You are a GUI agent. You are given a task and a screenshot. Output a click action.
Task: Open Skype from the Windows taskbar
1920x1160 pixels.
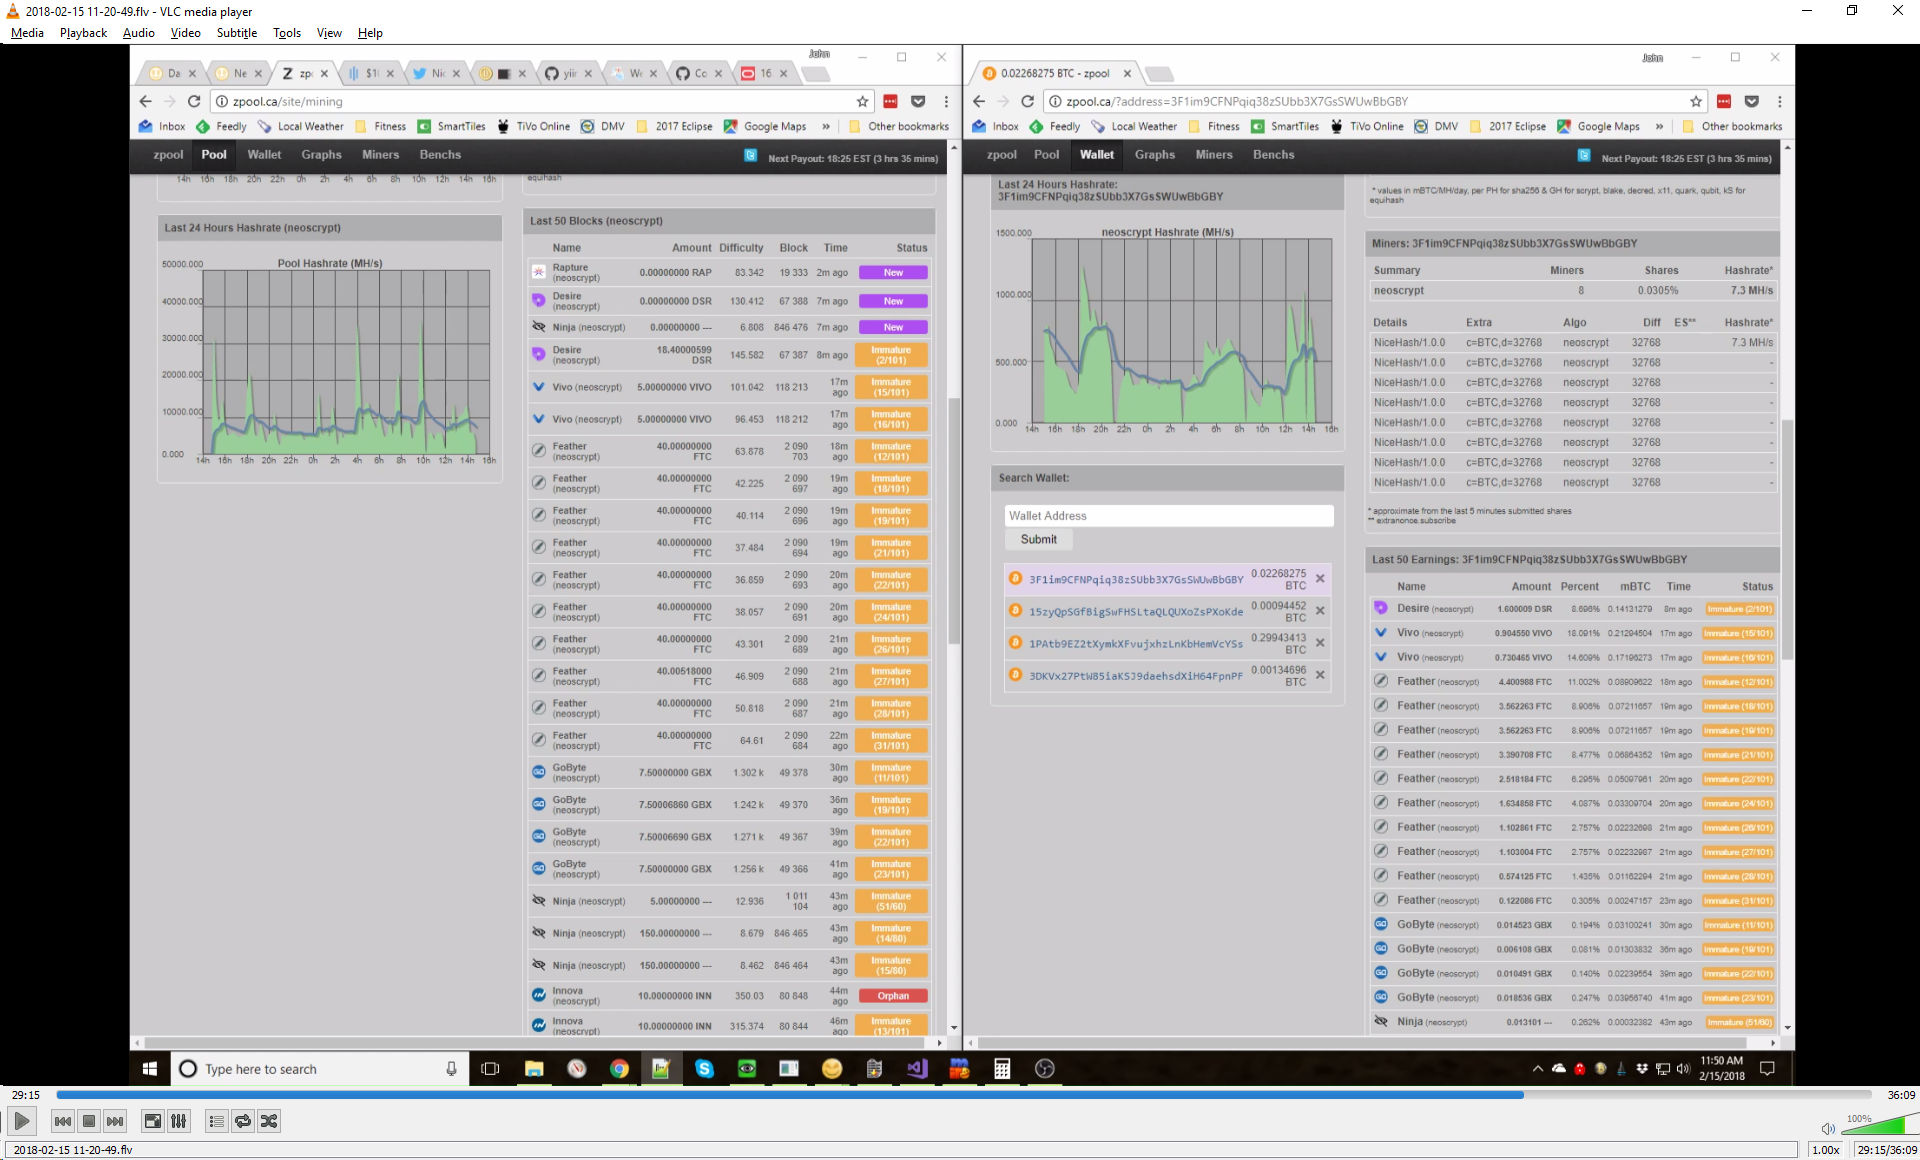pos(704,1069)
